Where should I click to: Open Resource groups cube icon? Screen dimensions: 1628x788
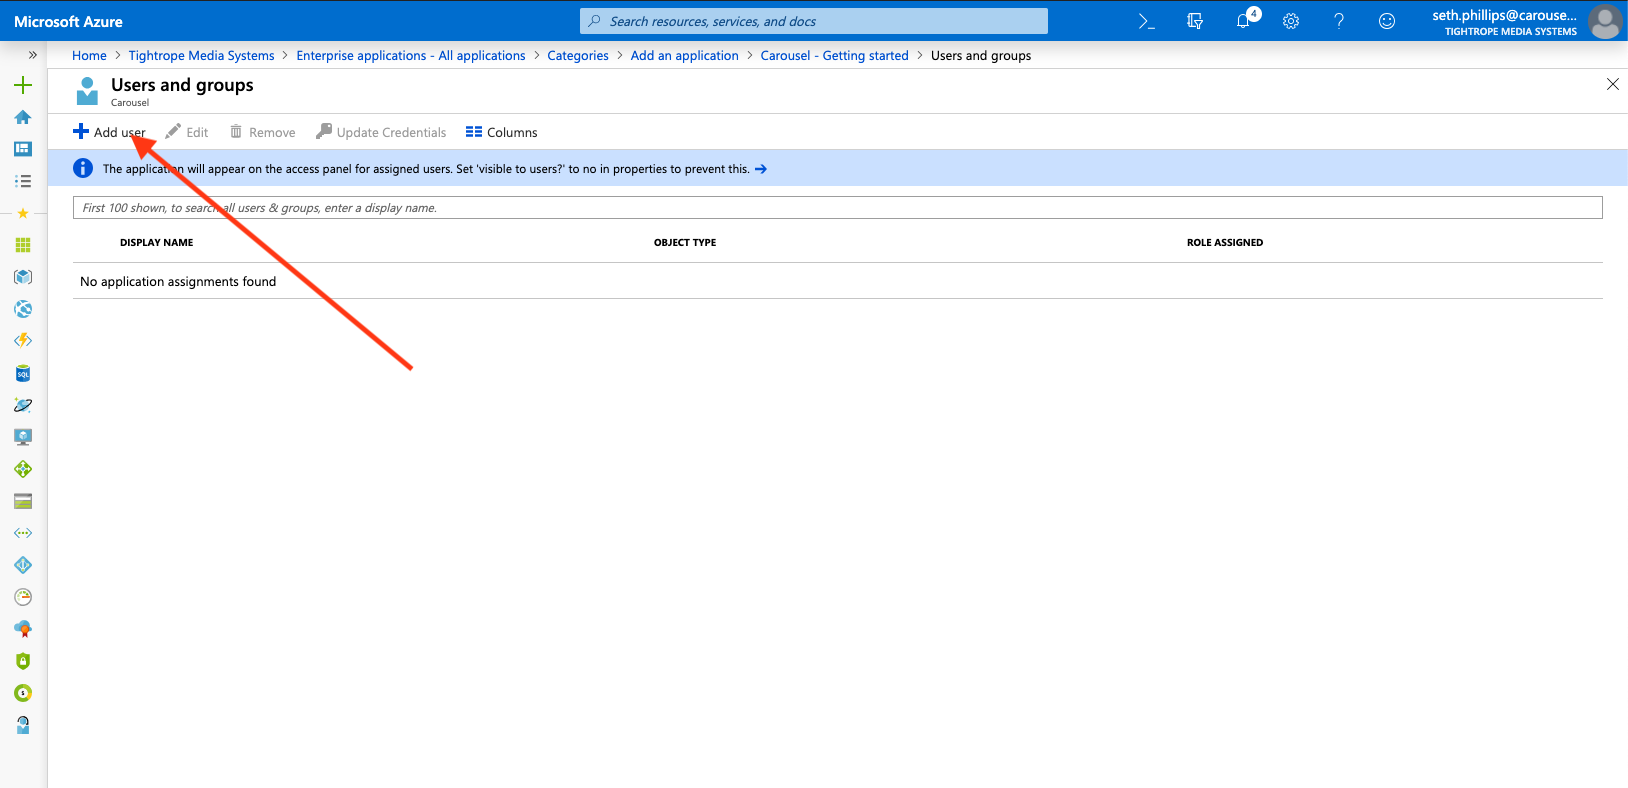[x=23, y=277]
